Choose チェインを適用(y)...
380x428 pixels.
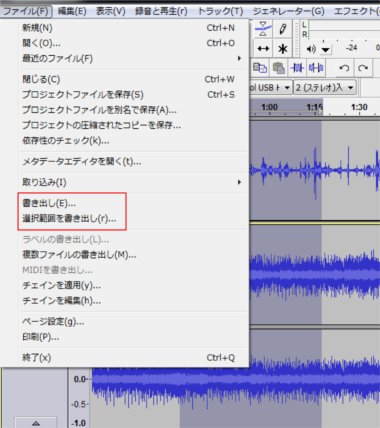coord(133,285)
